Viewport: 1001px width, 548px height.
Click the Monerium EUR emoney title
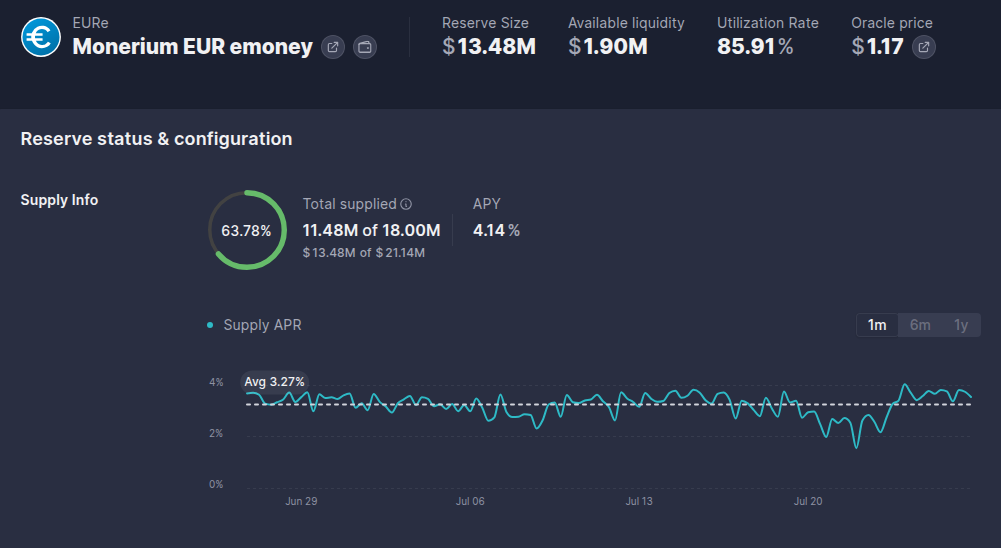[193, 47]
